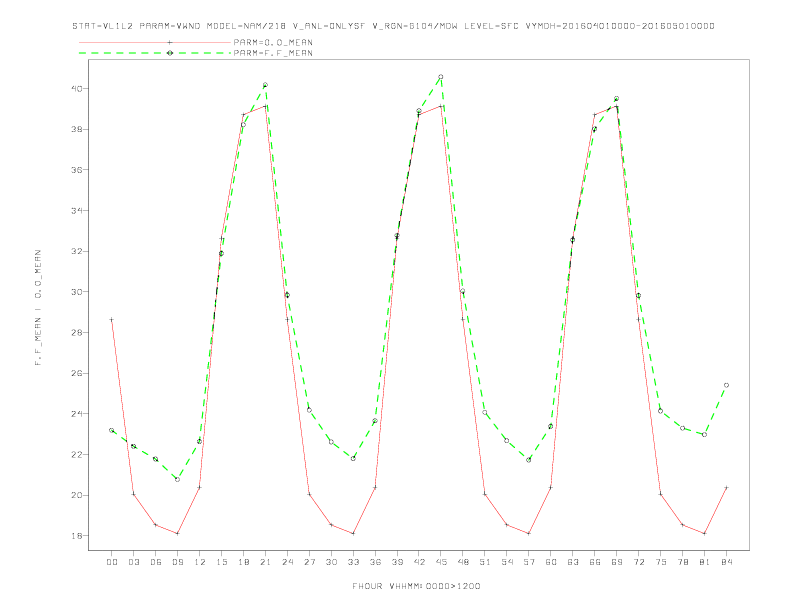Click the x-axis tick label 00
The width and height of the screenshot is (792, 612).
[x=112, y=562]
